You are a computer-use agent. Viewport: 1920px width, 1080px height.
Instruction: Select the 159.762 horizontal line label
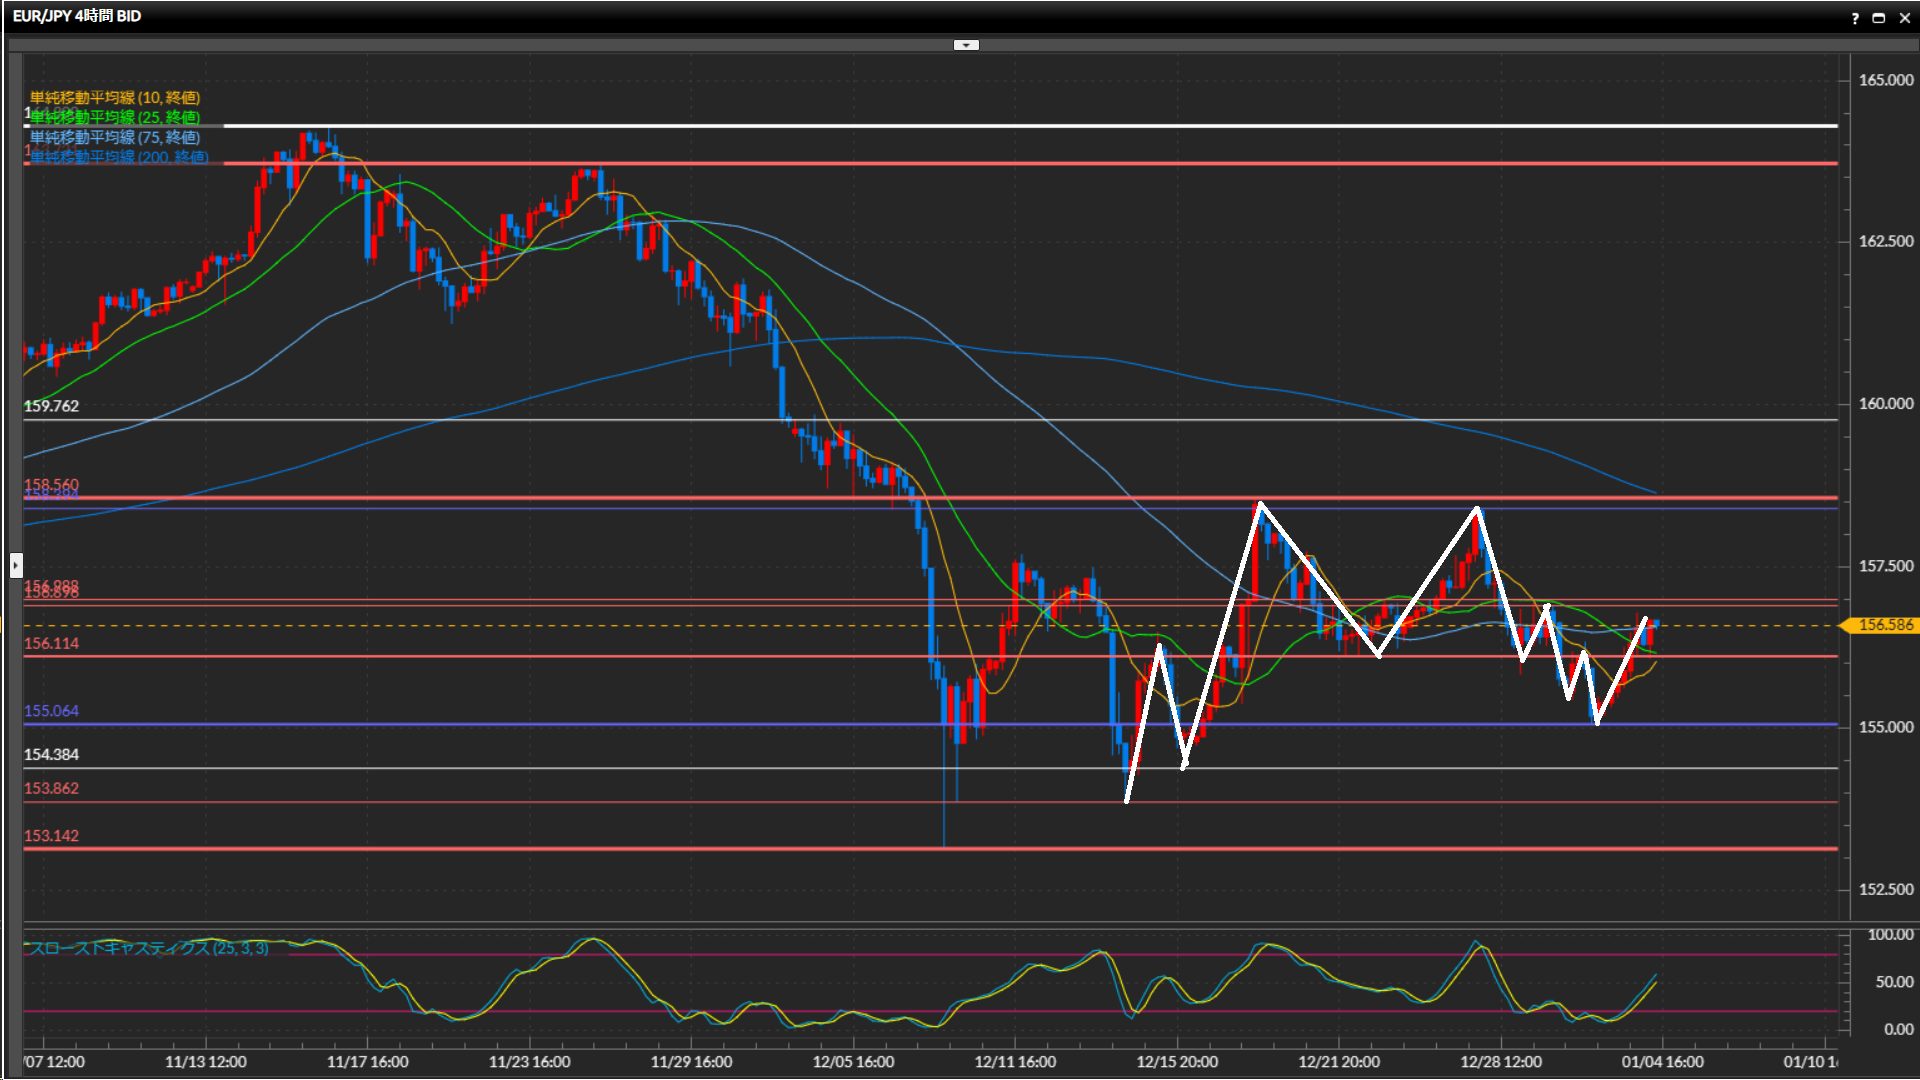(51, 406)
